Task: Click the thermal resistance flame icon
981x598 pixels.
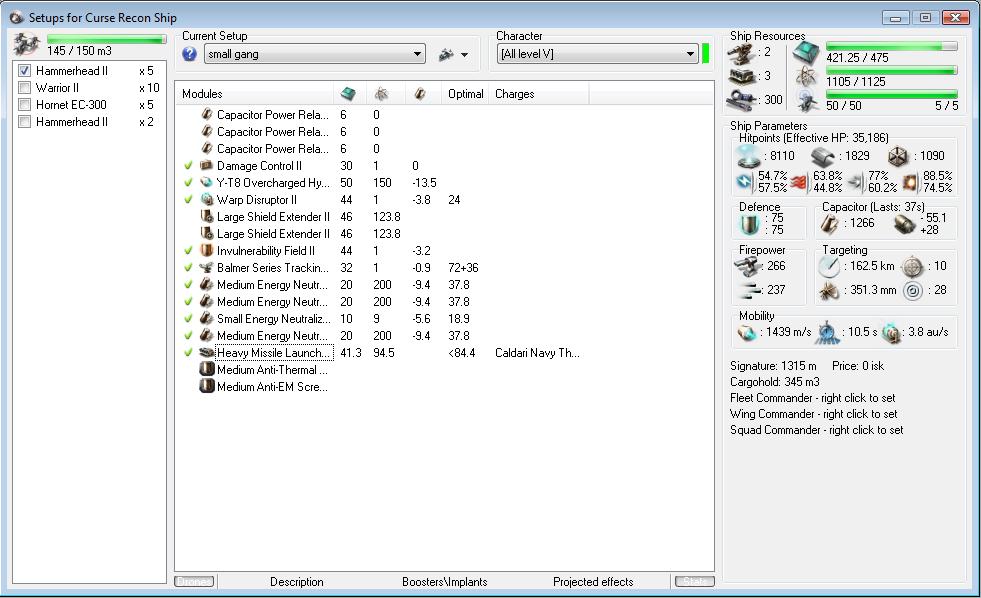Action: [798, 182]
